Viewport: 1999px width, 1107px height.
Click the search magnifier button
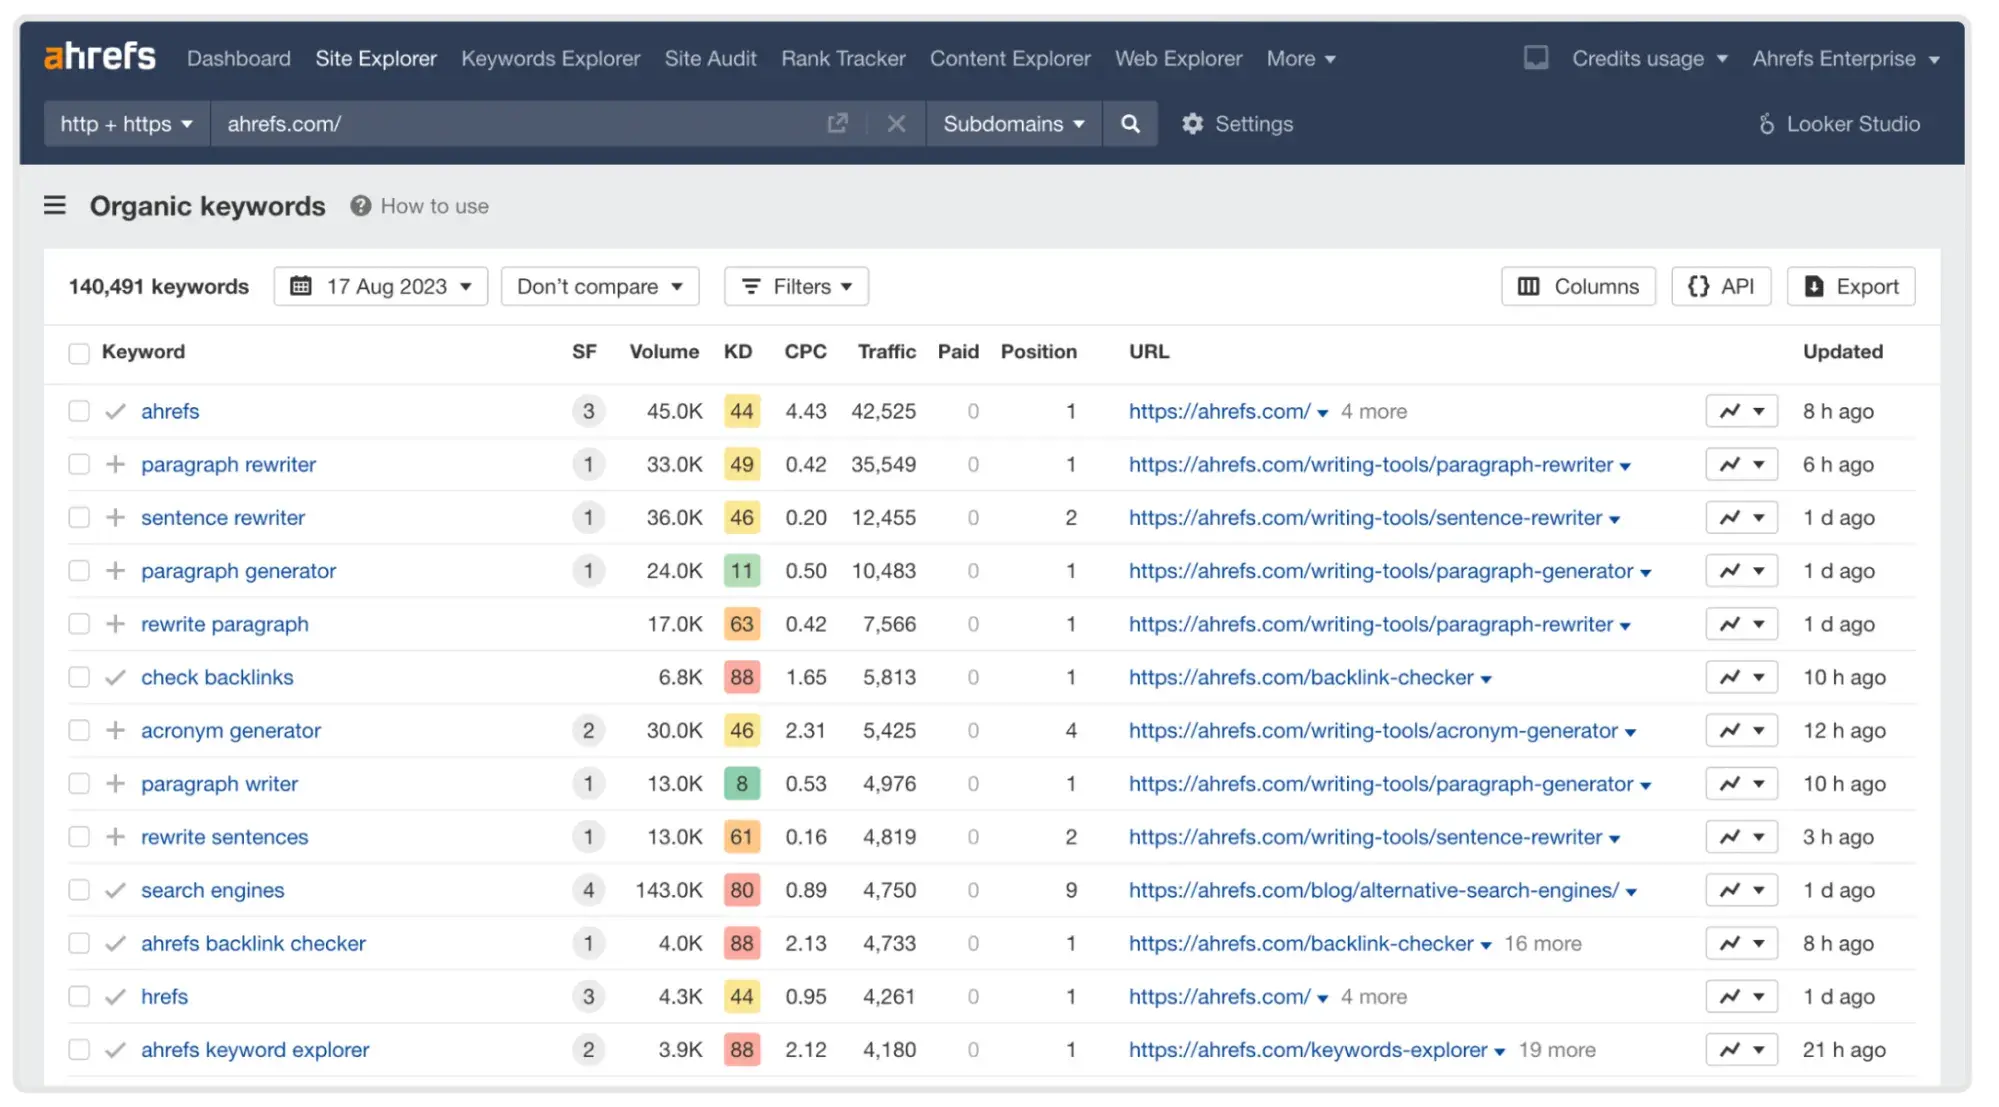point(1130,123)
